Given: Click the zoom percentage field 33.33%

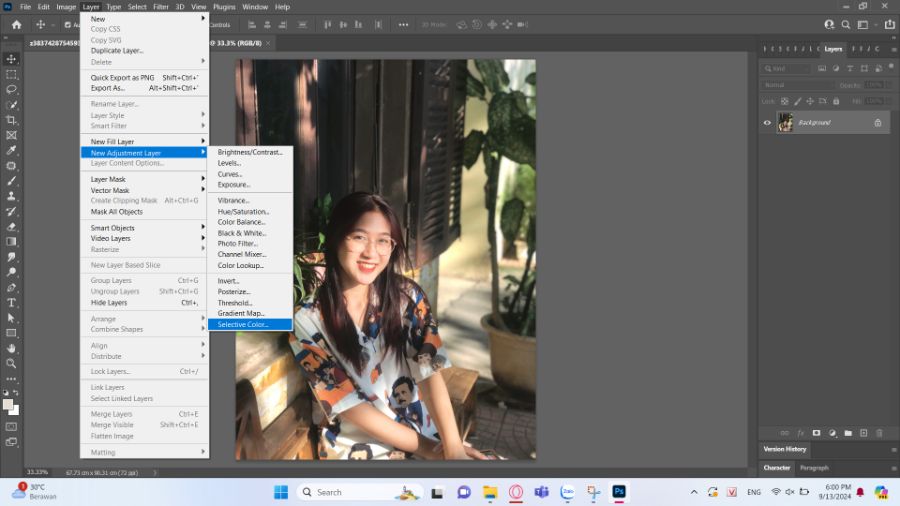Looking at the screenshot, I should point(37,472).
